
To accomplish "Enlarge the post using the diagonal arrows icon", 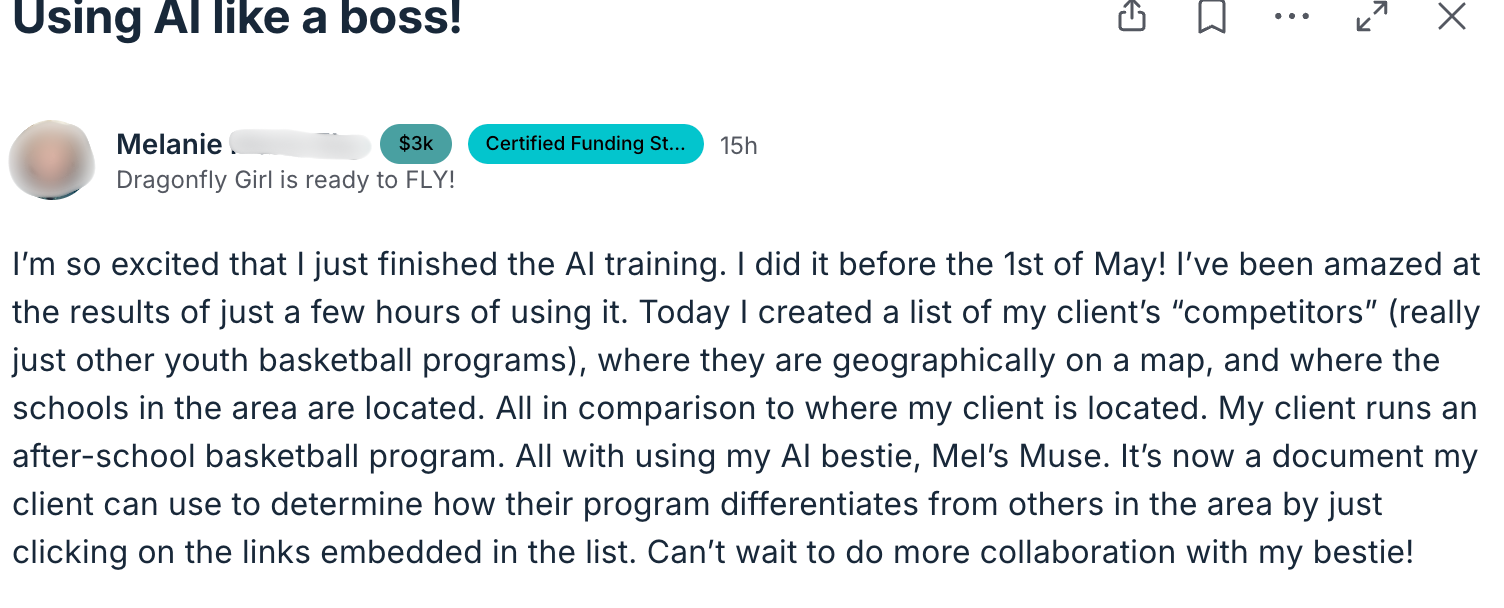I will [x=1372, y=17].
